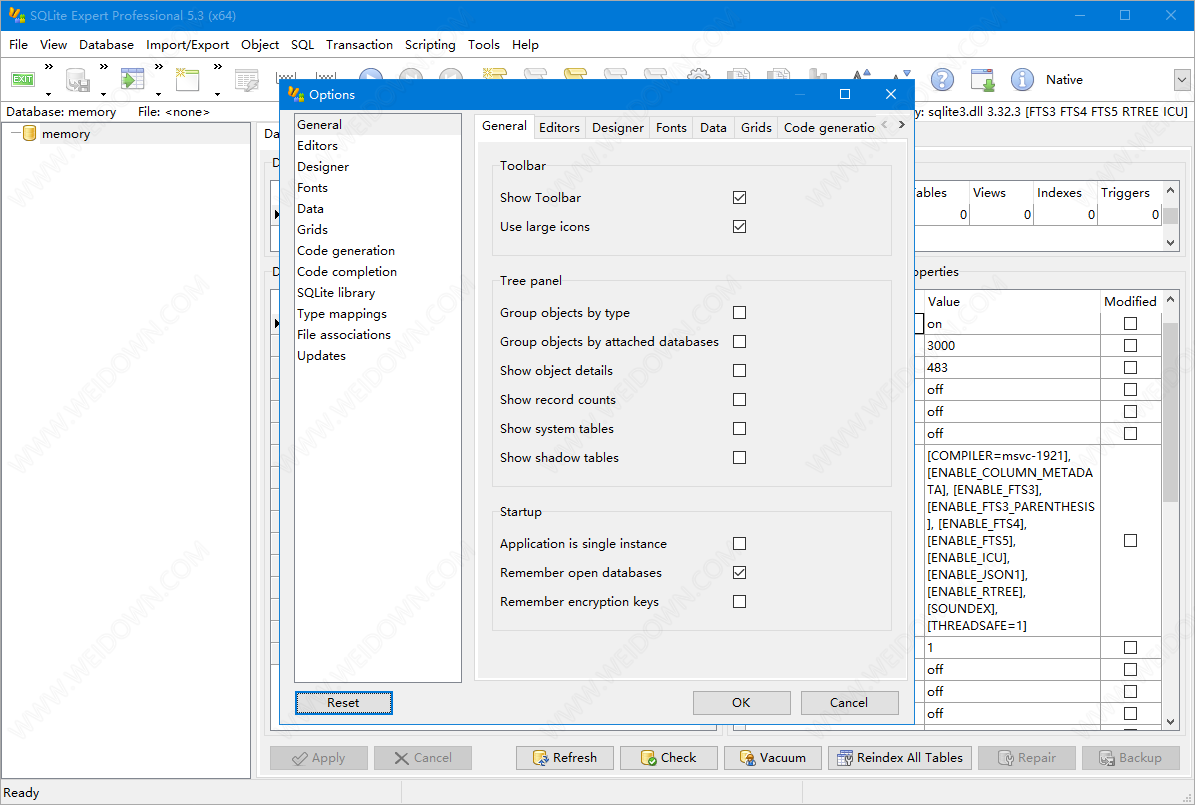1195x805 pixels.
Task: Enable Group objects by attached databases
Action: [x=739, y=342]
